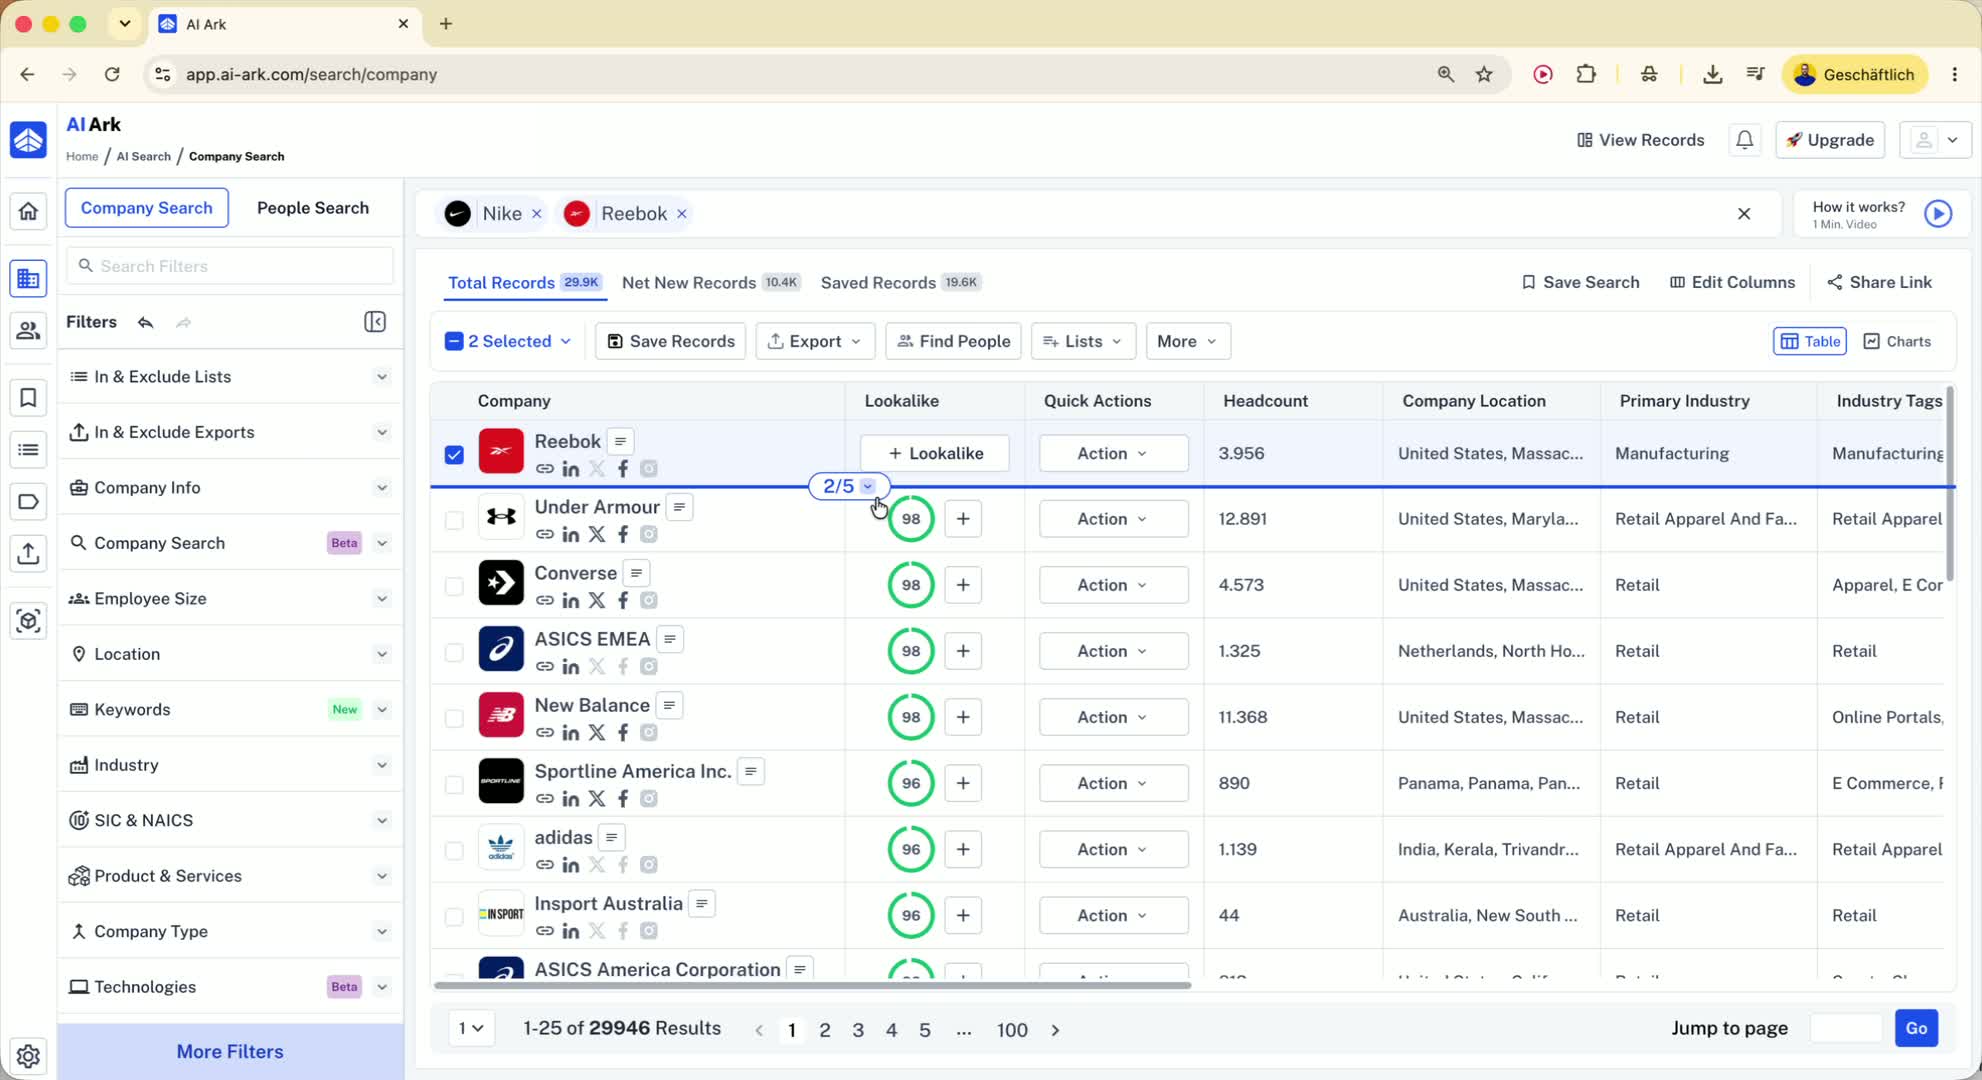Open Under Armour's X (Twitter) icon
Viewport: 1982px width, 1080px height.
coord(597,535)
